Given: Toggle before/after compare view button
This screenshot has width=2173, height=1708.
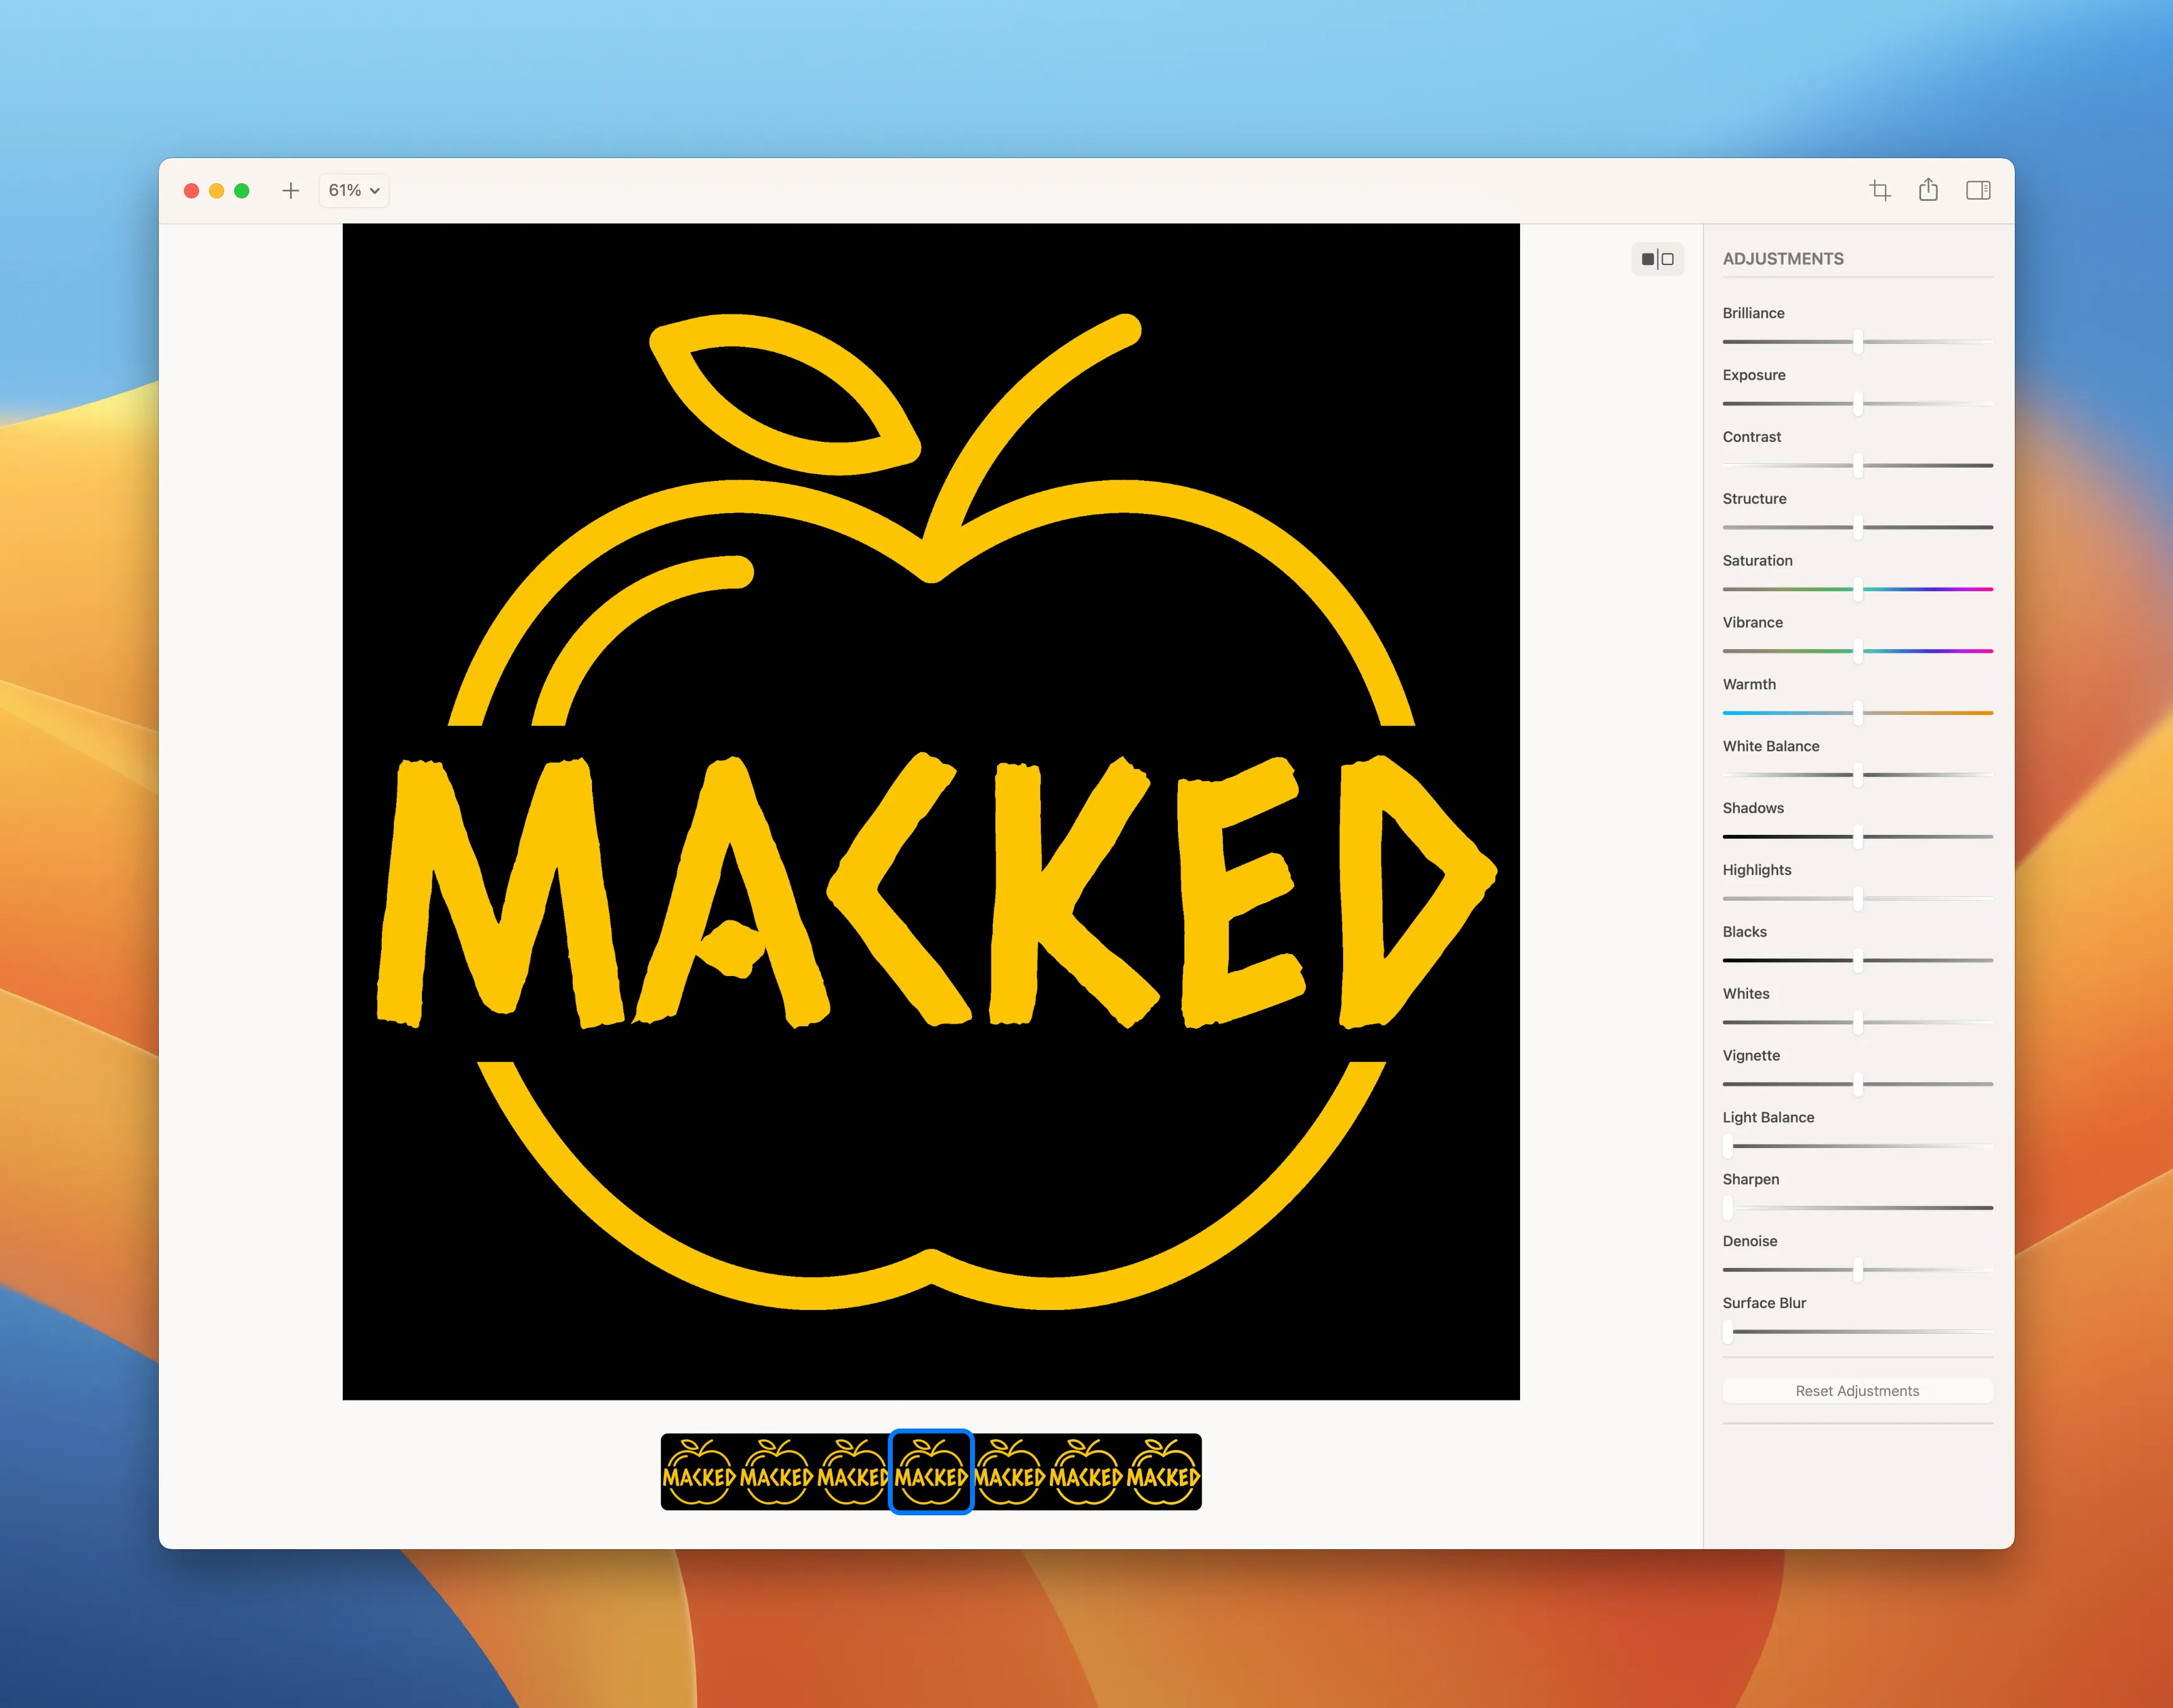Looking at the screenshot, I should tap(1658, 259).
